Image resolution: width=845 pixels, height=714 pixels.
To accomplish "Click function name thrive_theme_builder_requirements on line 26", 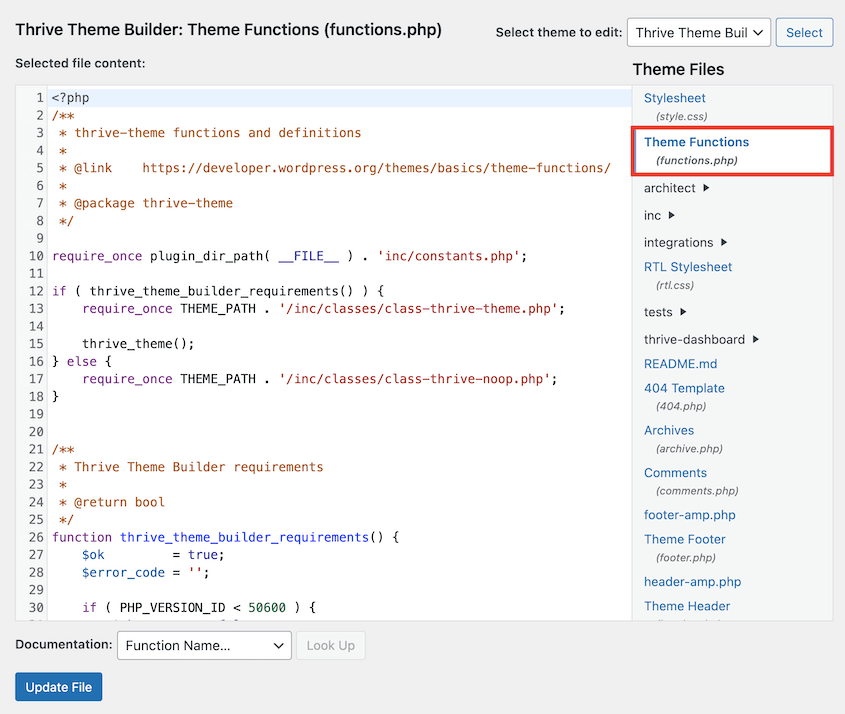I will [x=244, y=537].
